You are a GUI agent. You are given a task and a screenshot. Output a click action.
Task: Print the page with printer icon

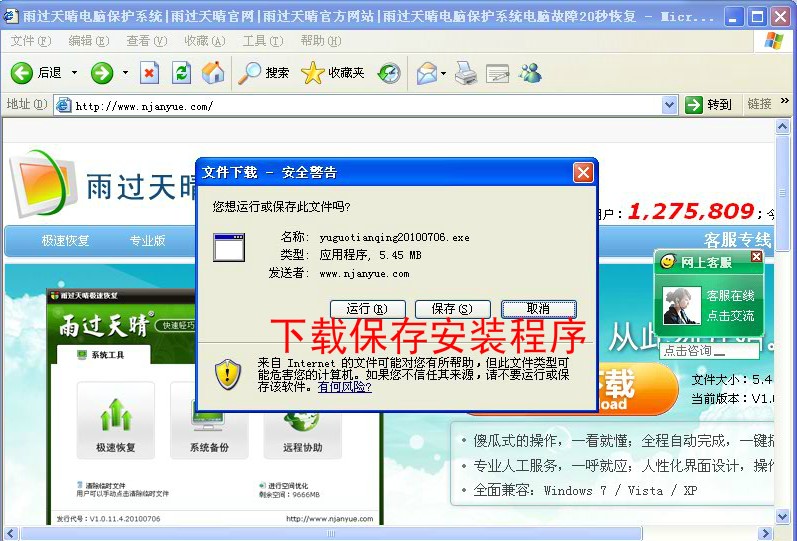[x=466, y=73]
